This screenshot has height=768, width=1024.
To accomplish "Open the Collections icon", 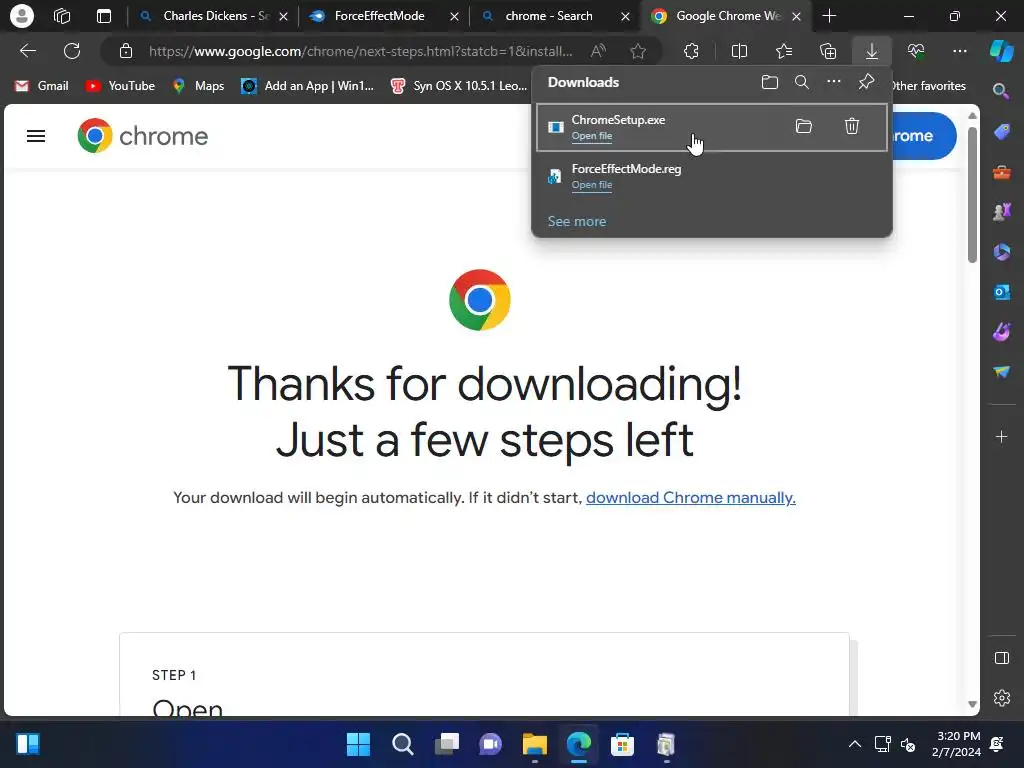I will coord(828,51).
